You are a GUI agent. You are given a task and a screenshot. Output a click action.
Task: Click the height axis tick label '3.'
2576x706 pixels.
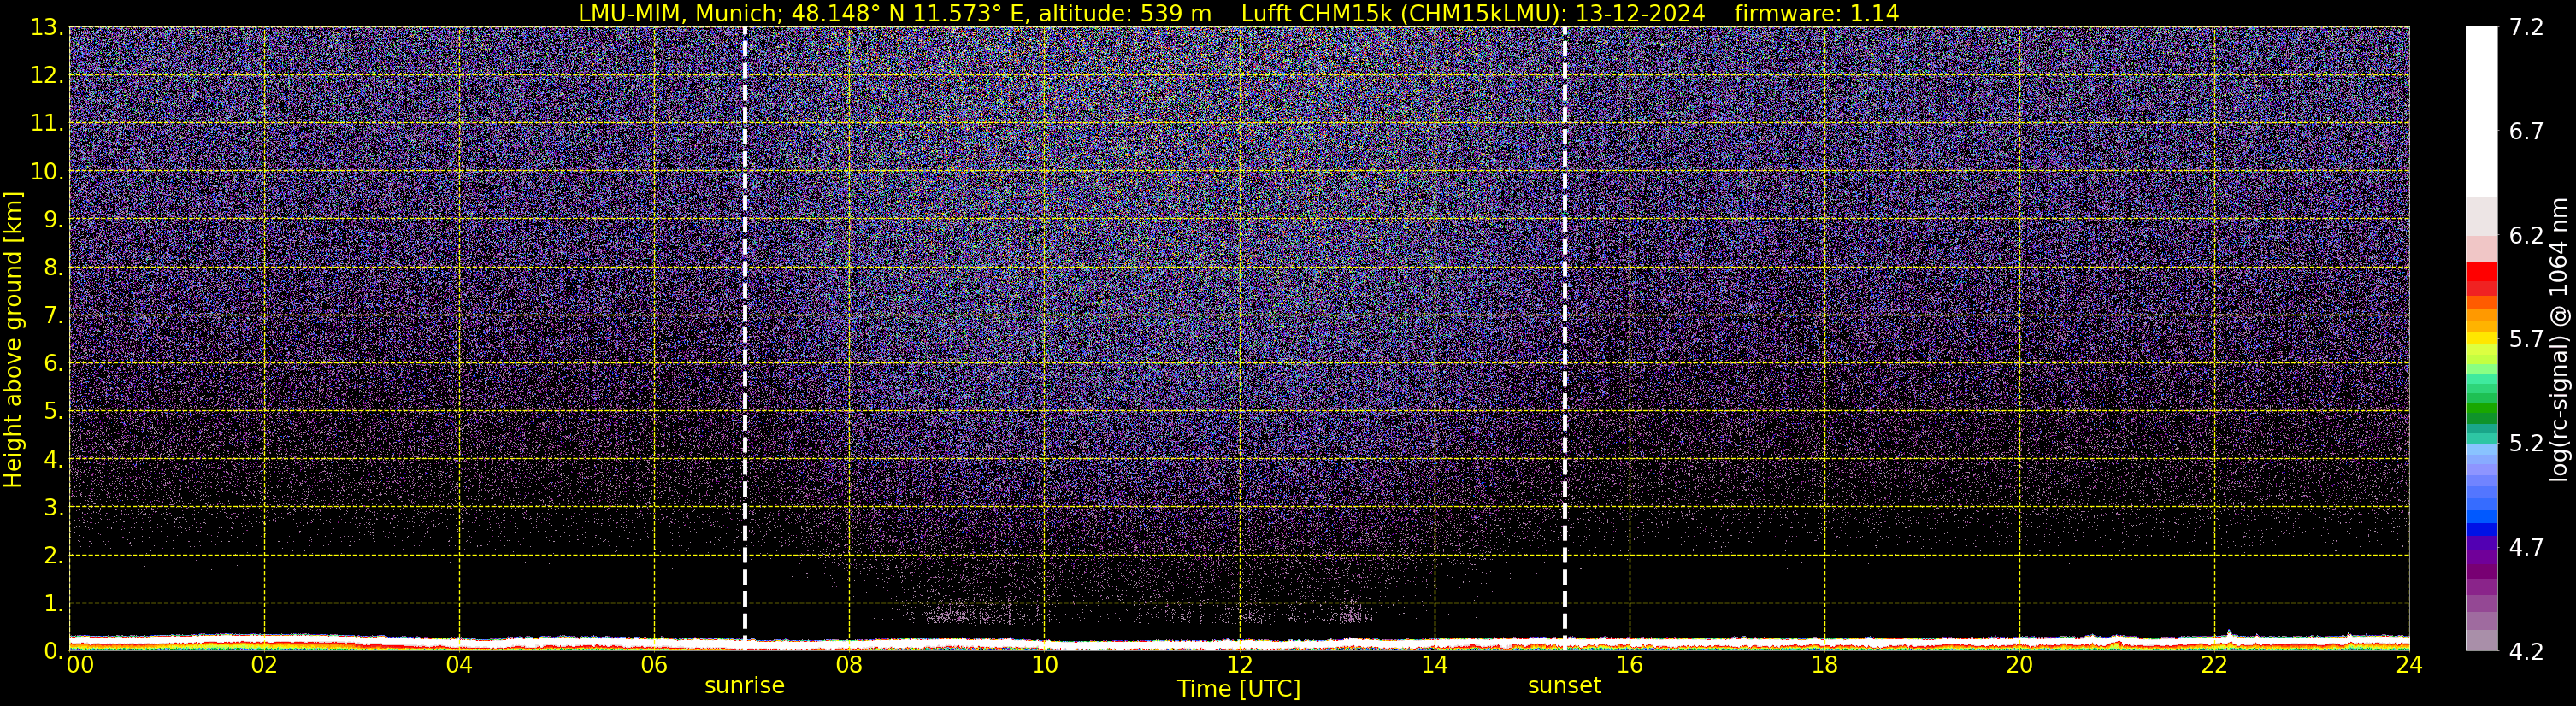pos(53,507)
